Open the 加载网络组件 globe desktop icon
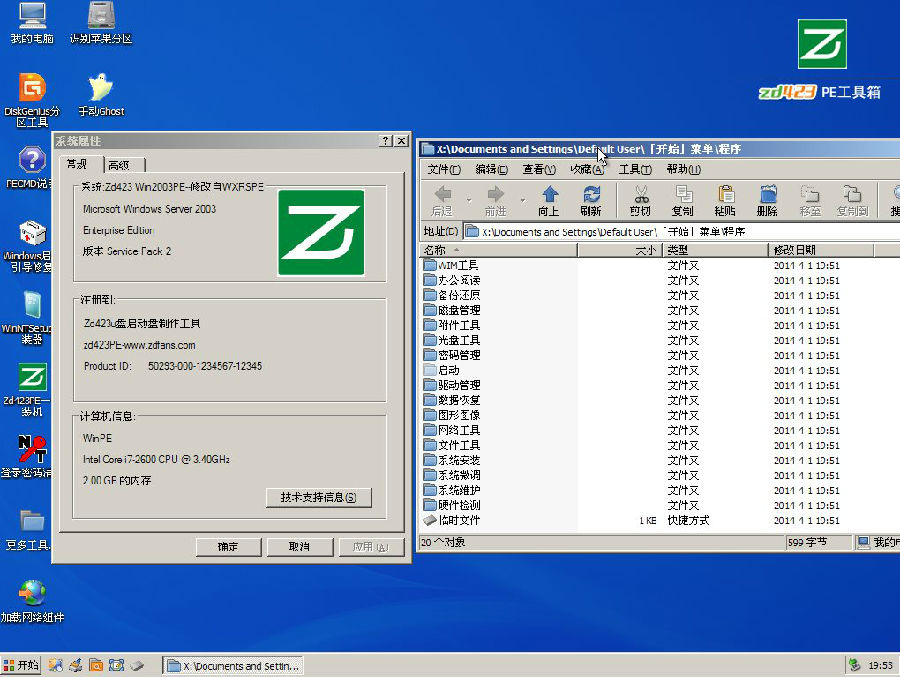 32,597
